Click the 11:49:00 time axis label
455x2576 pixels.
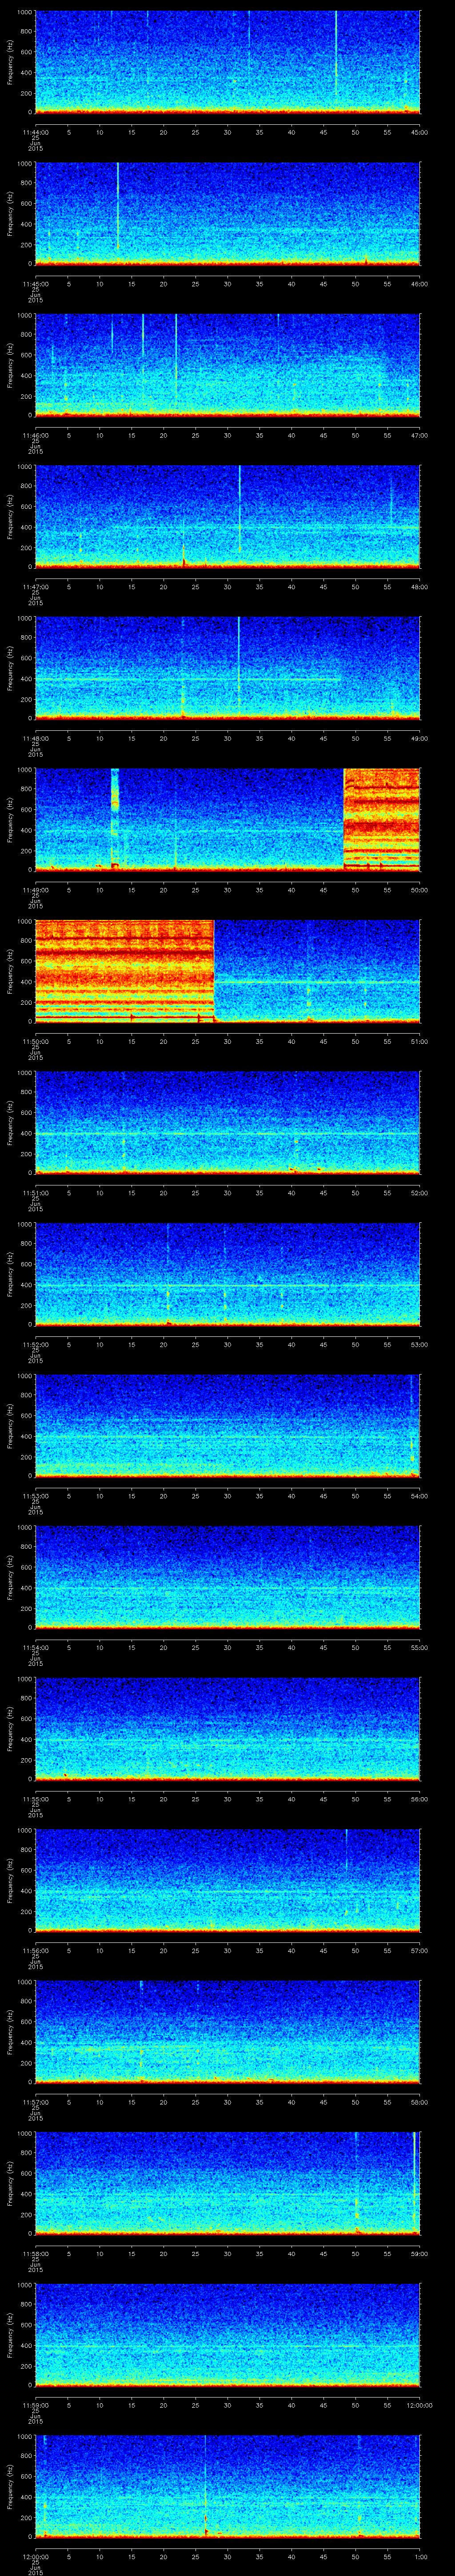pos(35,890)
